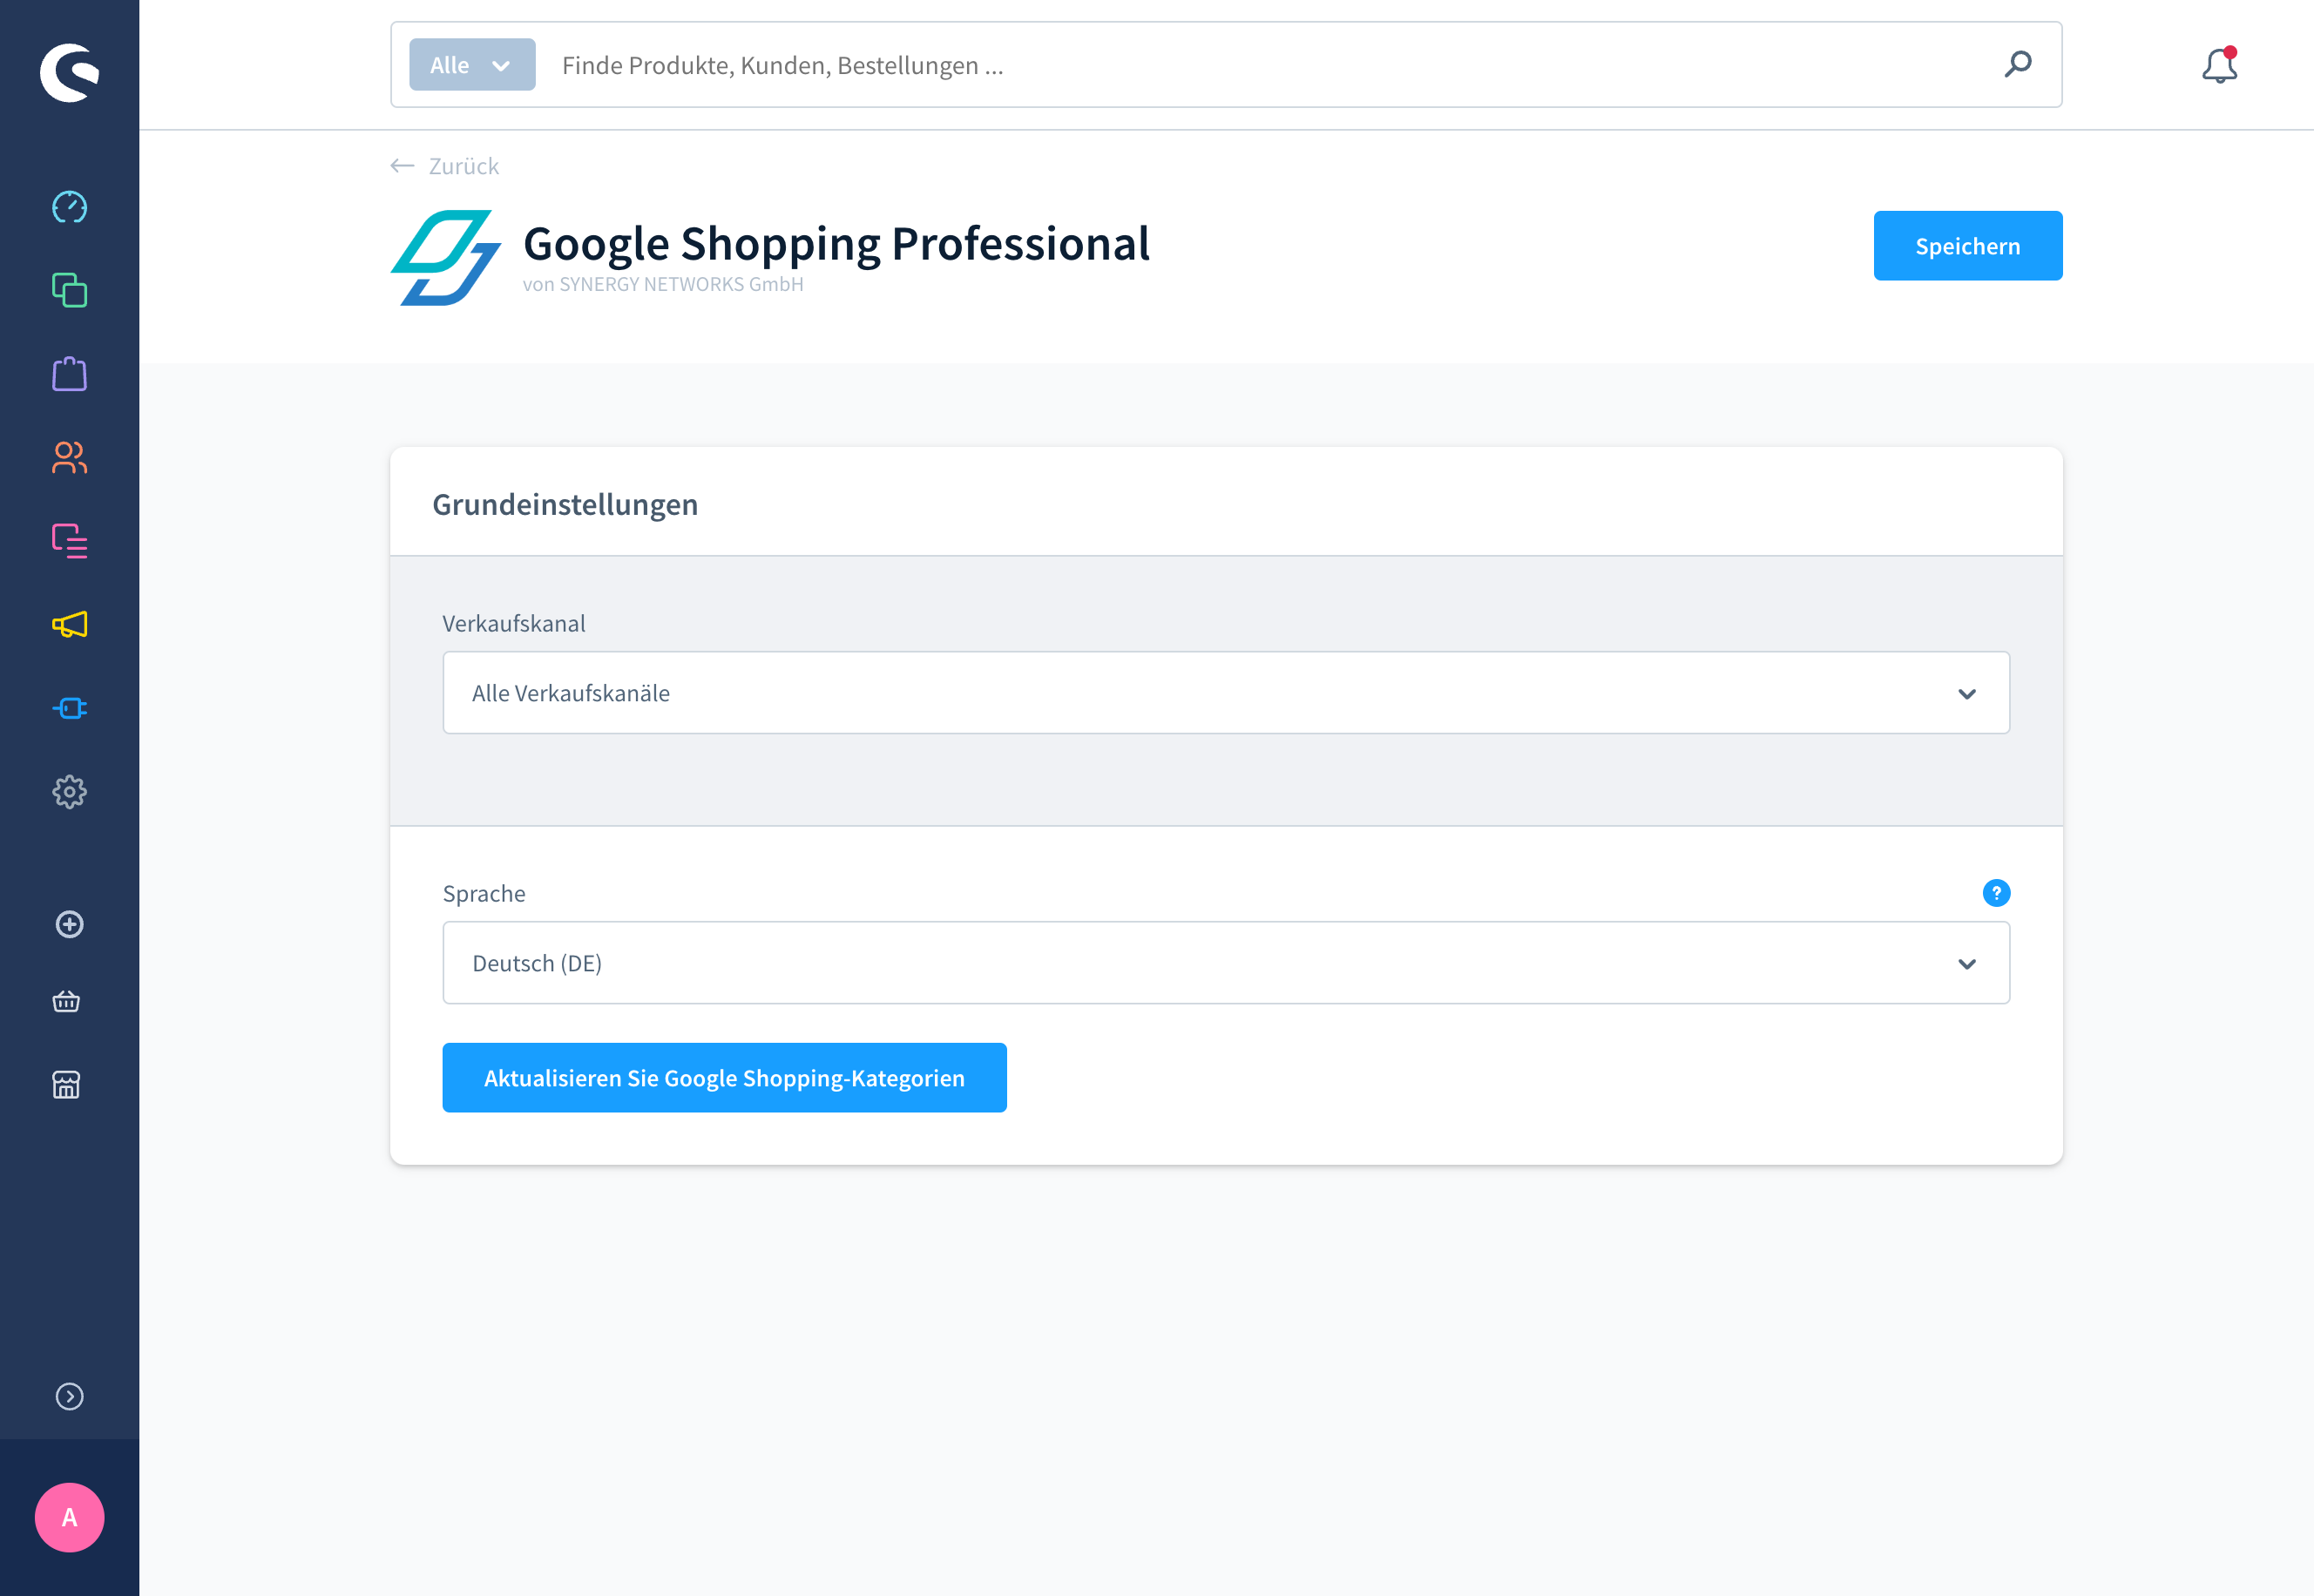Open the Customers sidebar icon
The width and height of the screenshot is (2314, 1596).
tap(69, 457)
